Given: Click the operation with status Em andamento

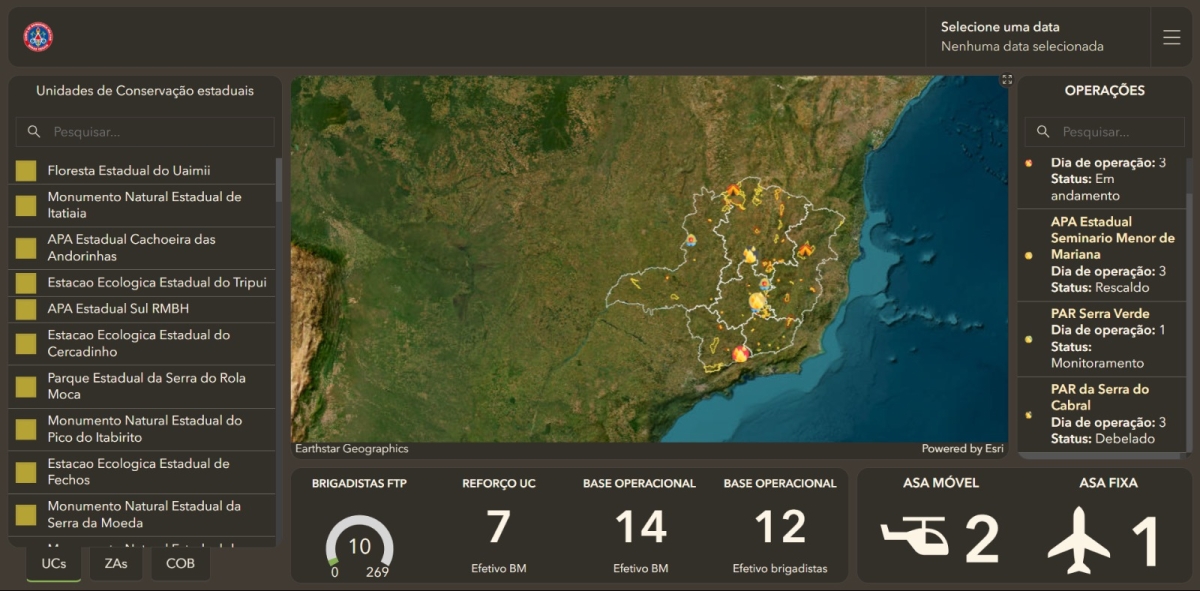Looking at the screenshot, I should click(x=1102, y=180).
